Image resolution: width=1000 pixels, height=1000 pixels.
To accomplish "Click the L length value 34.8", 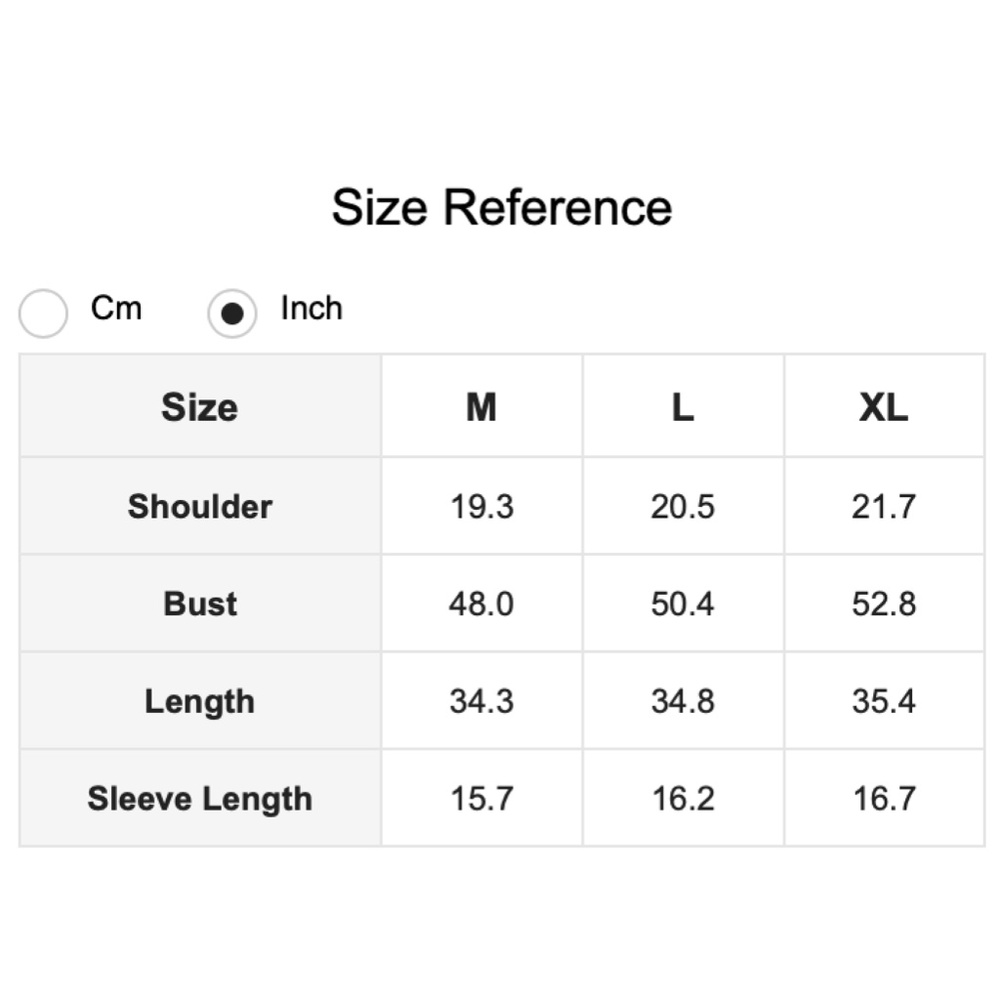I will click(683, 701).
